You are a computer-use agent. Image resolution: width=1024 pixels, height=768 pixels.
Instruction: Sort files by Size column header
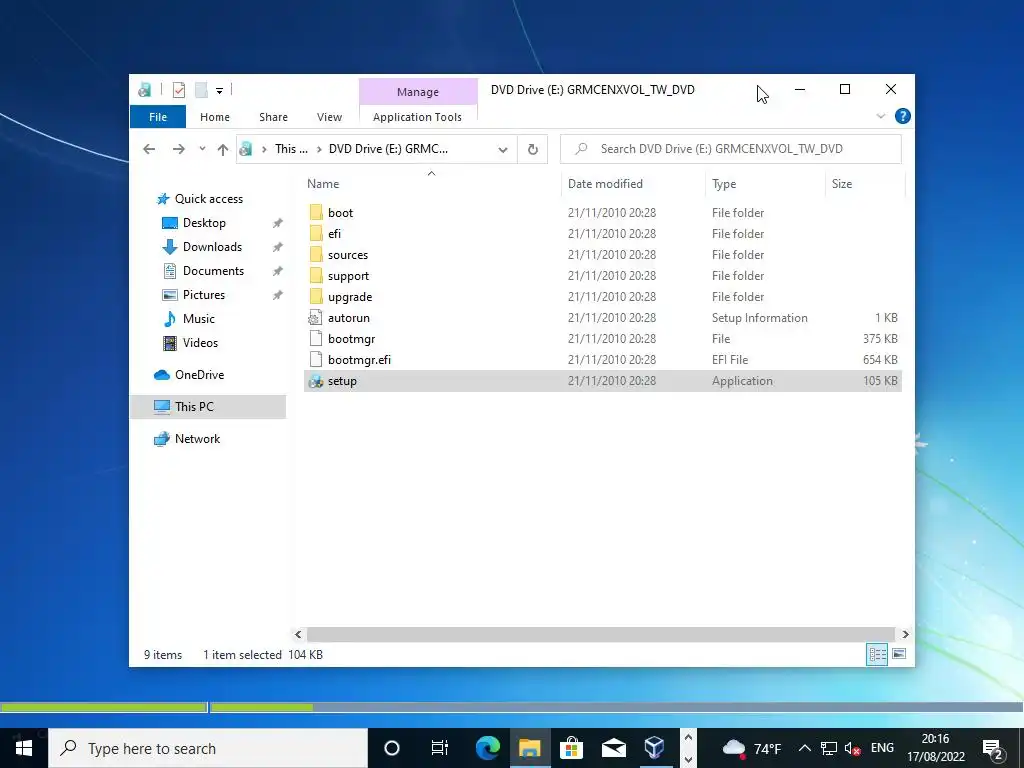(x=842, y=184)
